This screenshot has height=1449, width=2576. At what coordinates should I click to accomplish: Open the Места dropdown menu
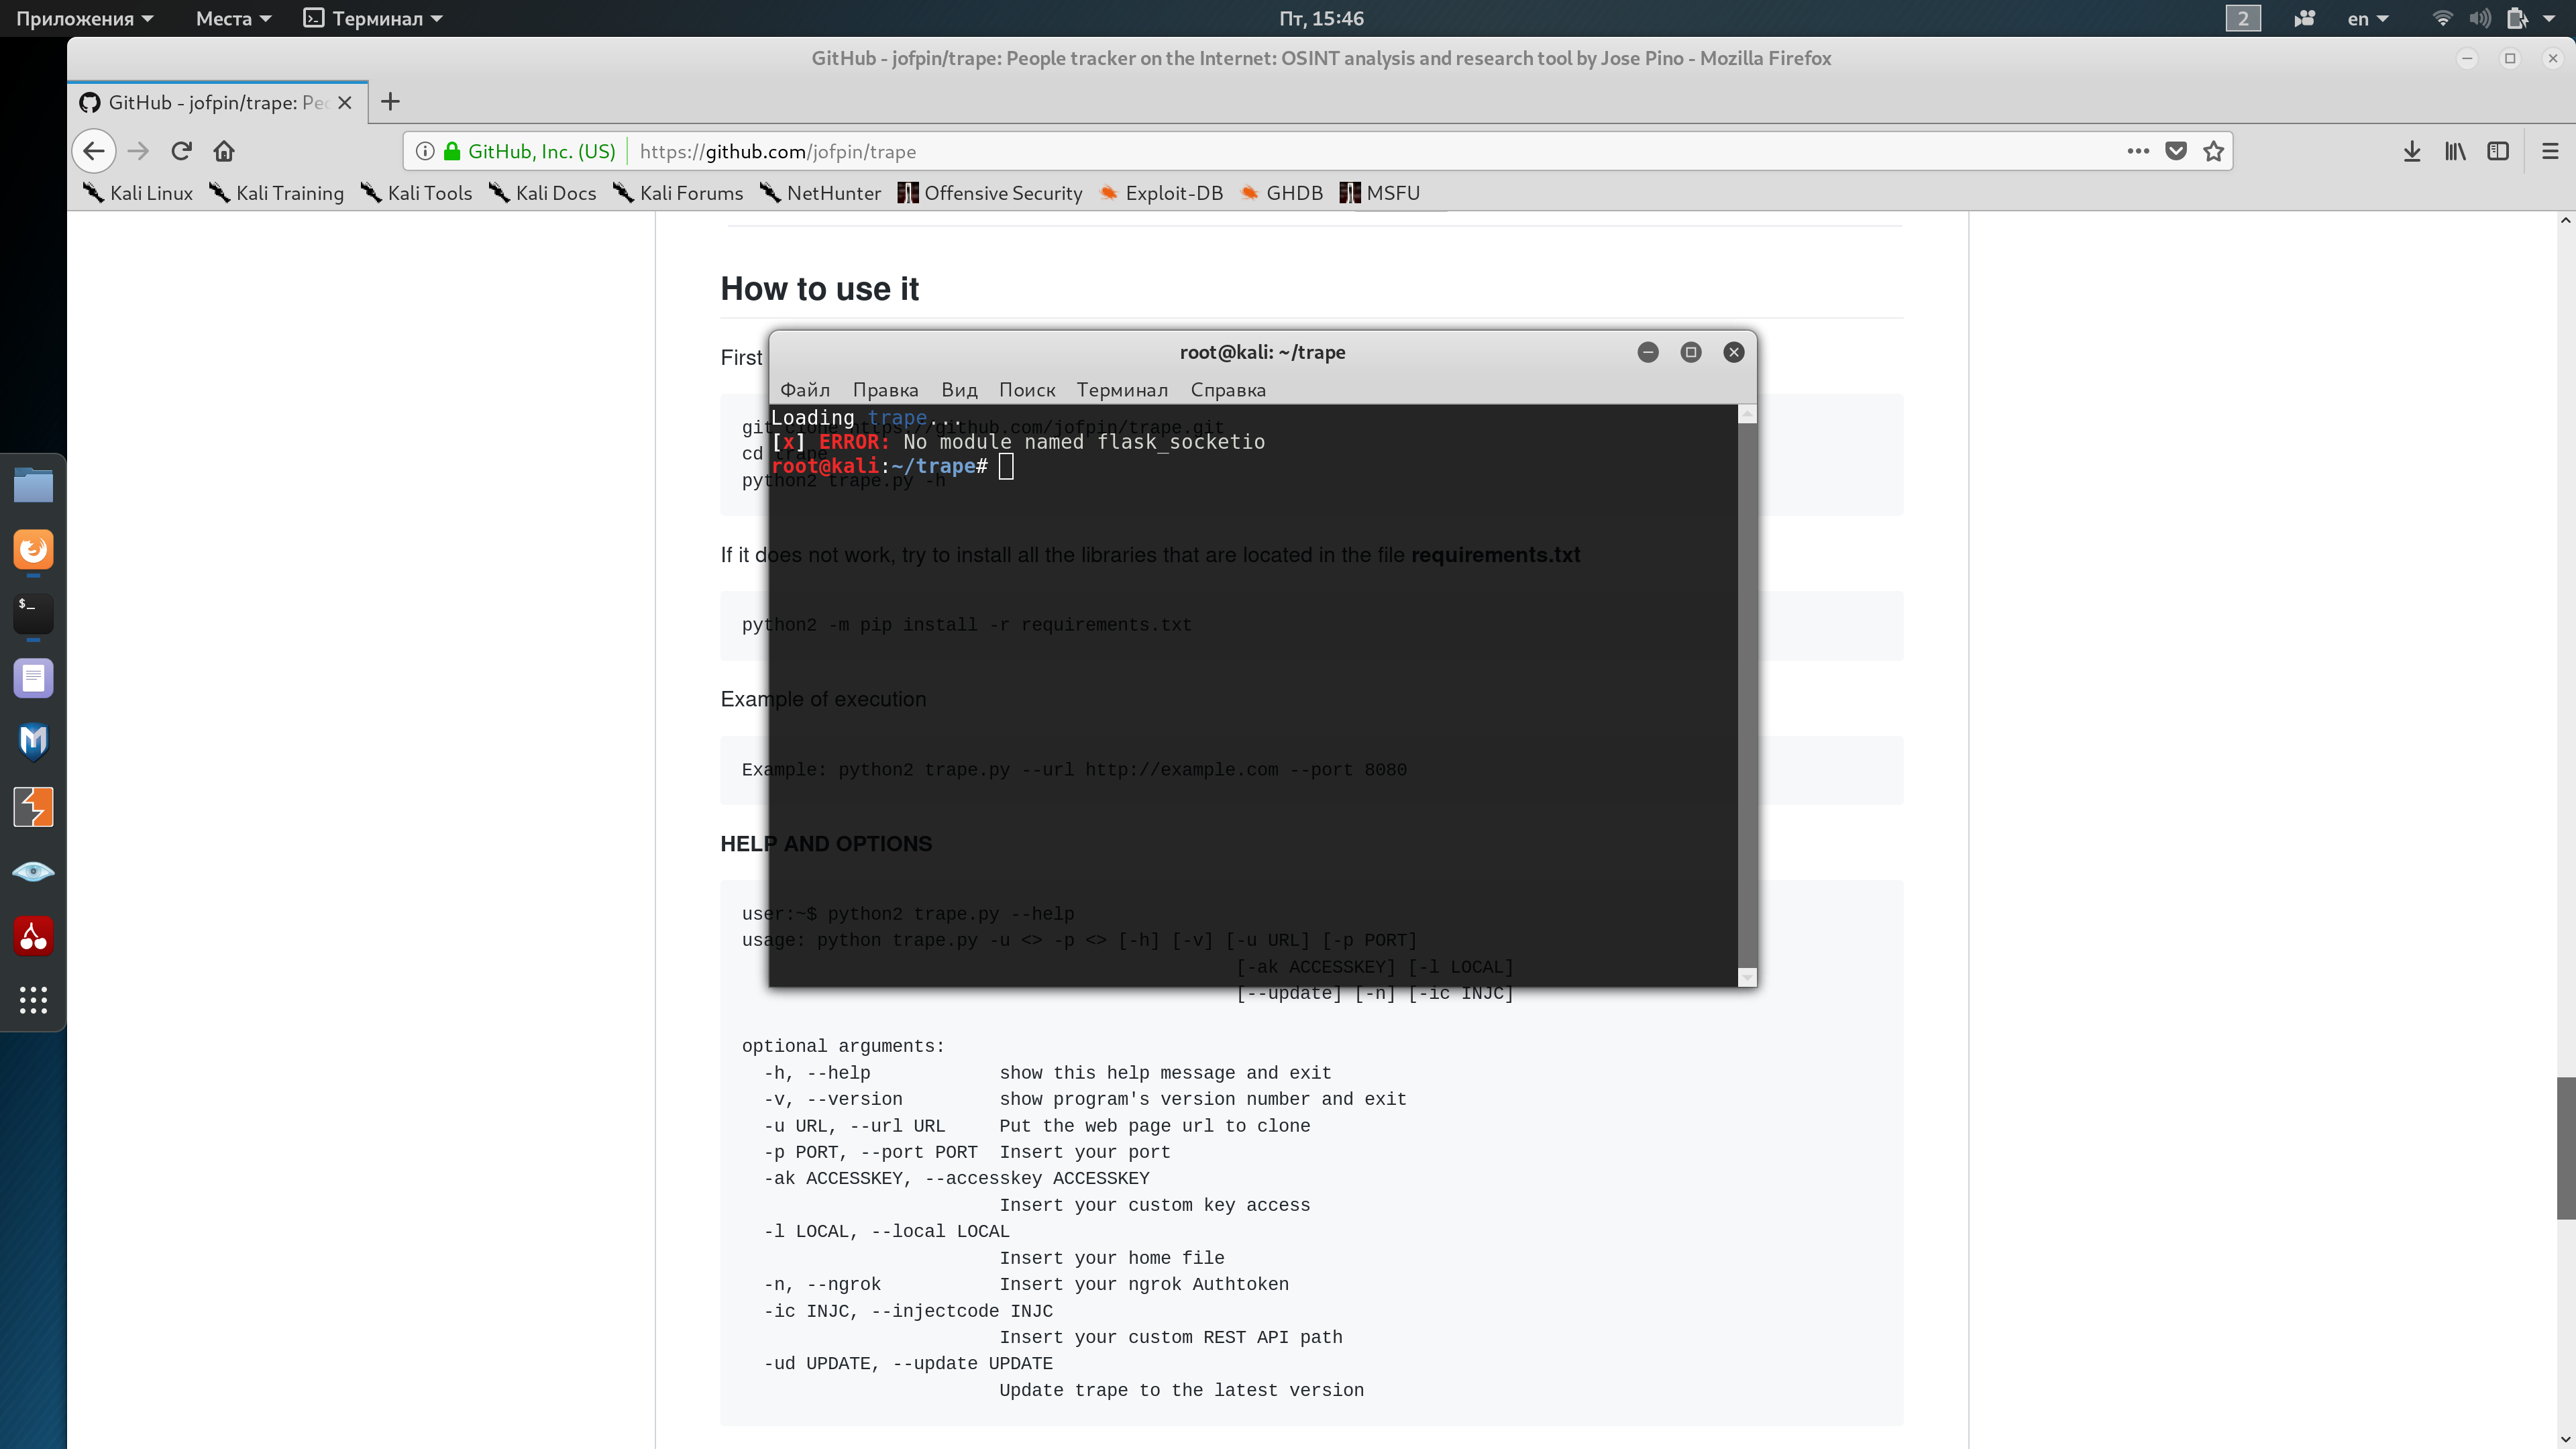click(233, 18)
